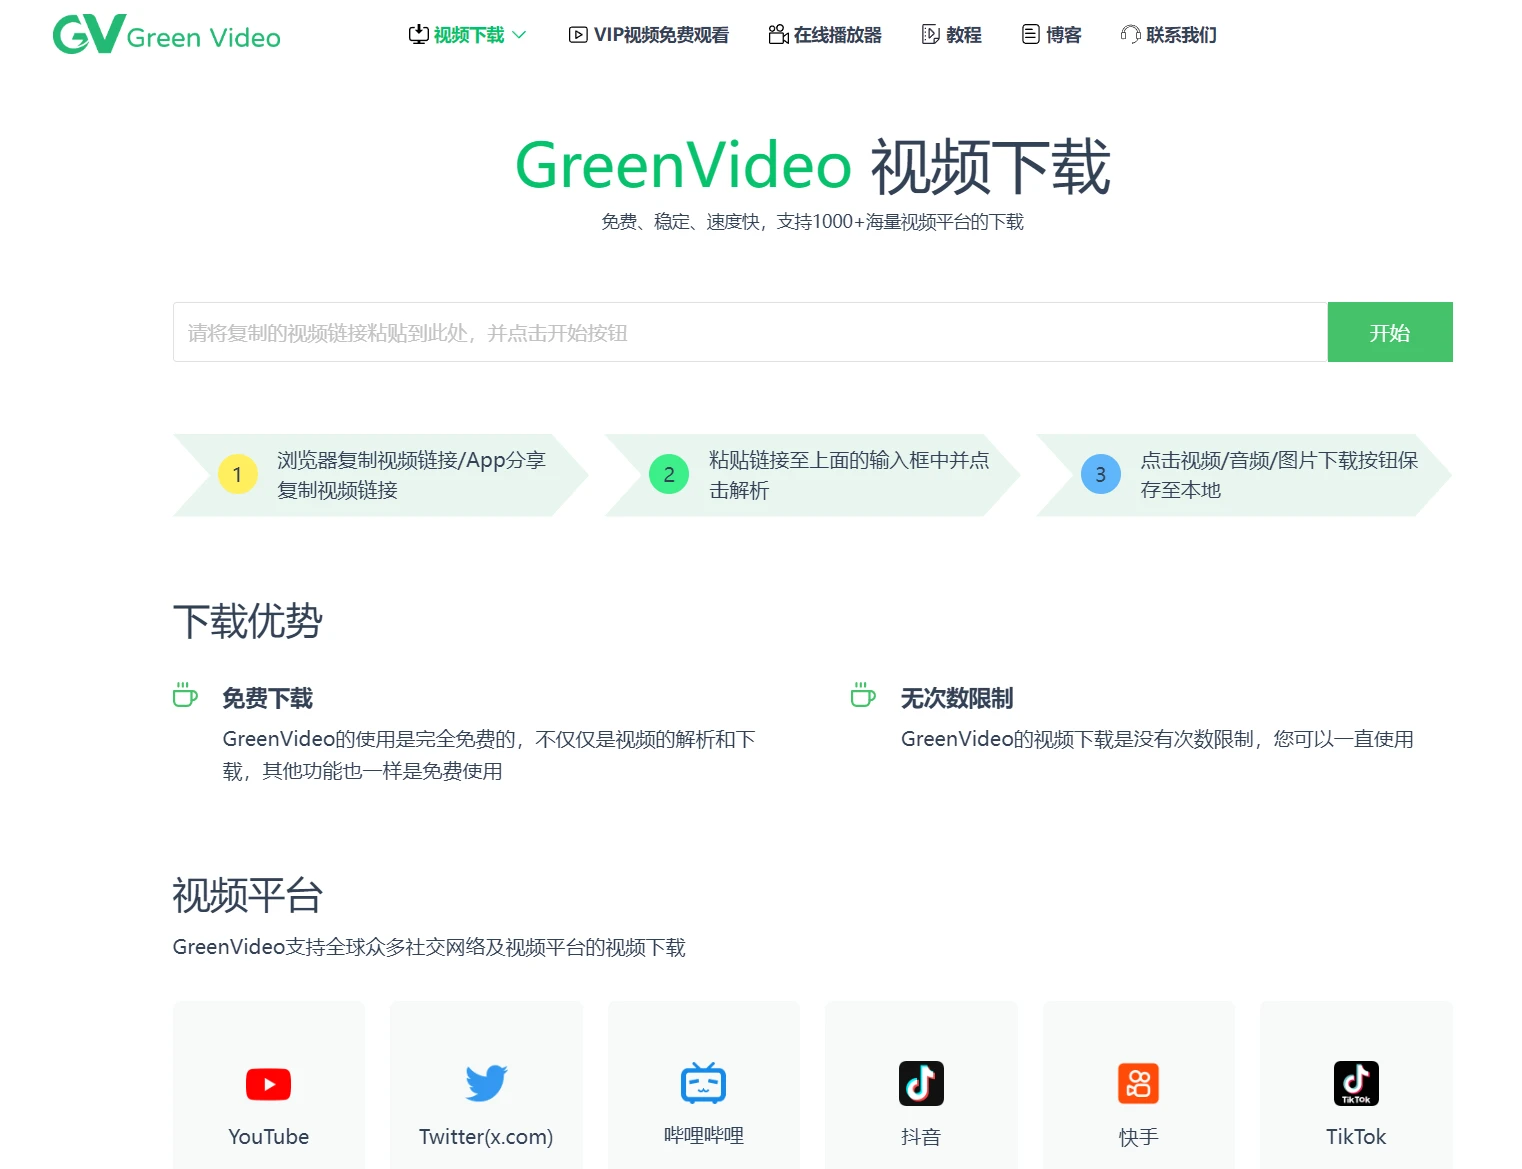Focus the video link input field
Viewport: 1522px width, 1169px height.
[x=750, y=332]
